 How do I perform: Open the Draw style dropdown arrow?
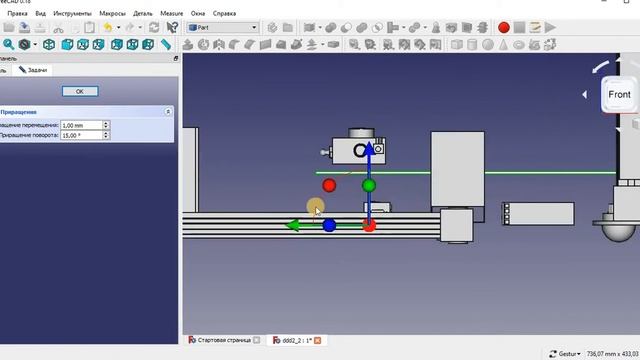pyautogui.click(x=35, y=44)
